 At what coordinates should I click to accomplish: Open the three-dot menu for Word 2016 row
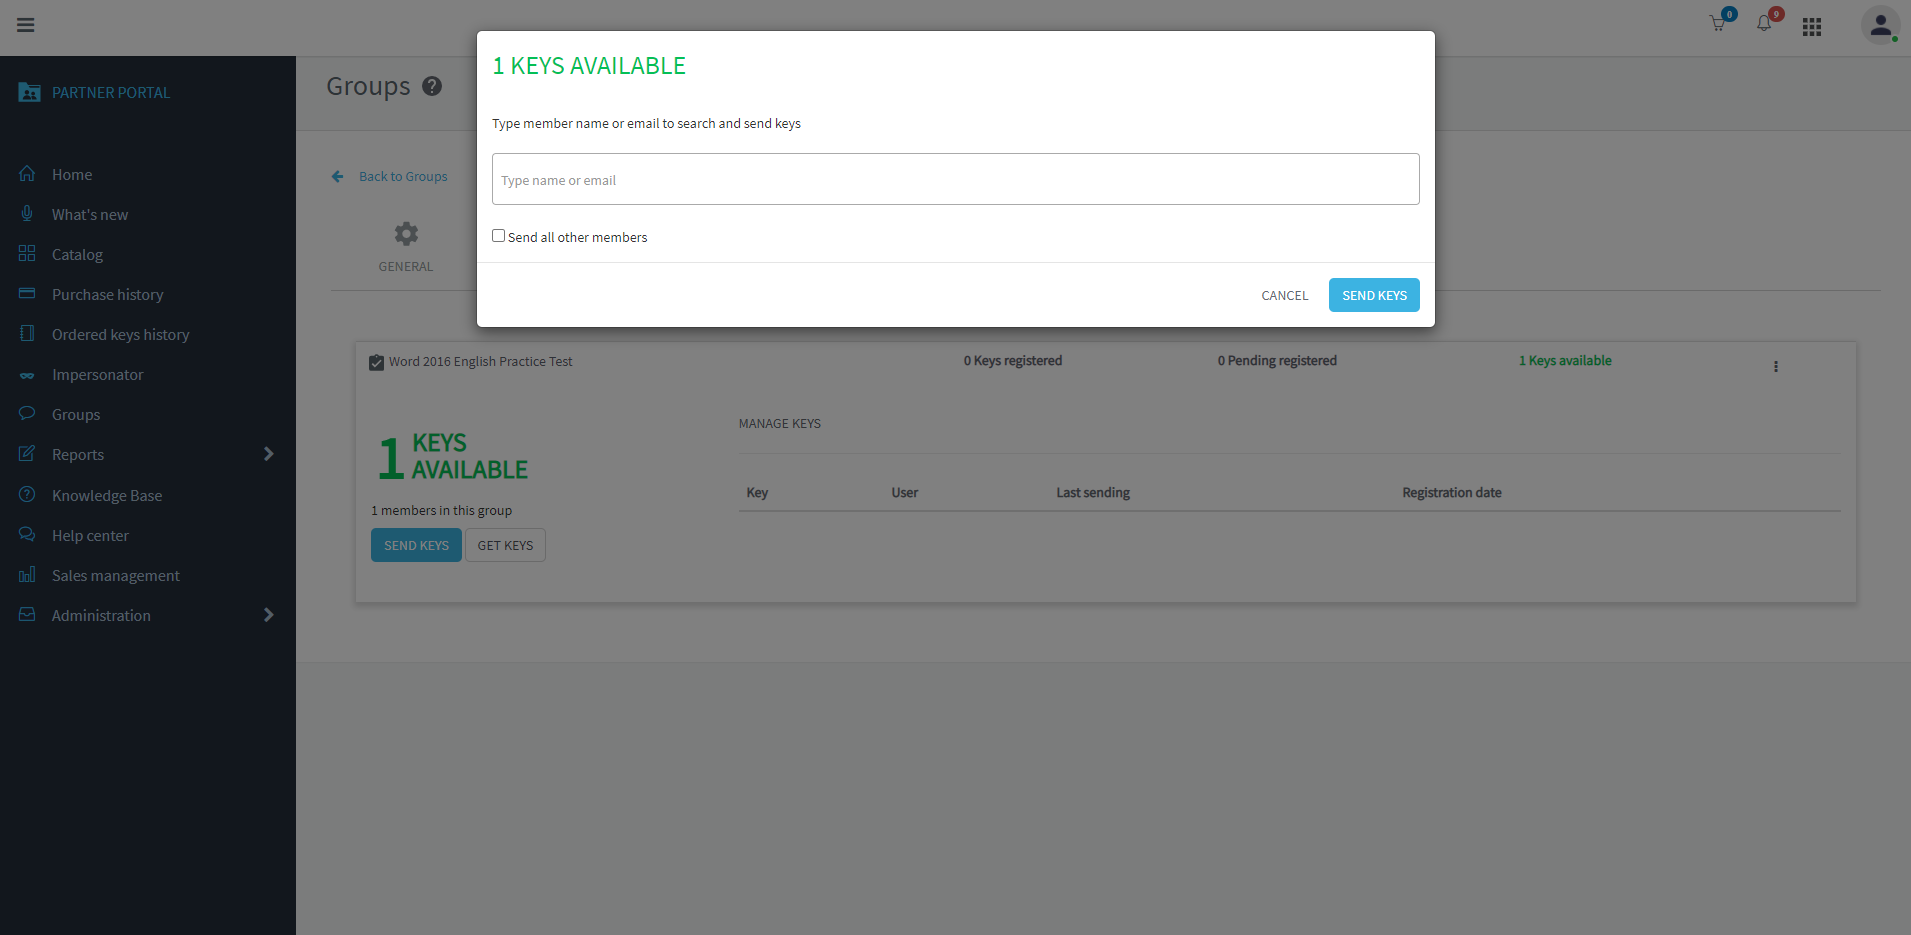pos(1776,367)
